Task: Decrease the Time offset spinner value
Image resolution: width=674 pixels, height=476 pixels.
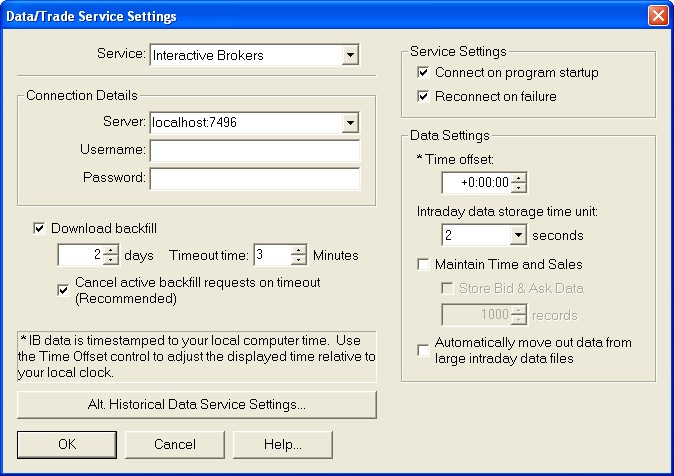Action: coord(518,187)
